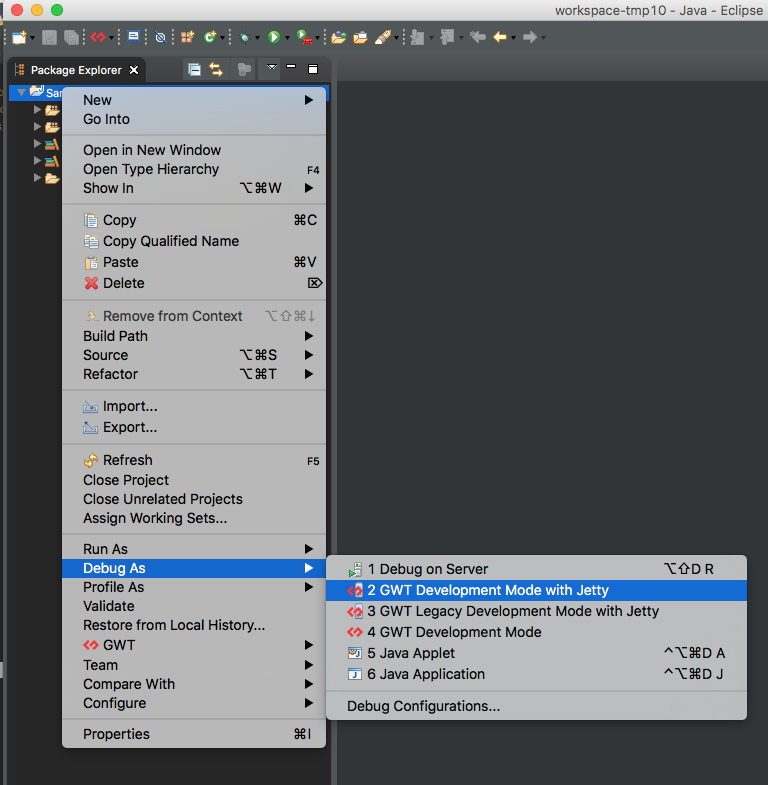This screenshot has width=768, height=785.
Task: Click the Save toolbar icon
Action: click(49, 38)
